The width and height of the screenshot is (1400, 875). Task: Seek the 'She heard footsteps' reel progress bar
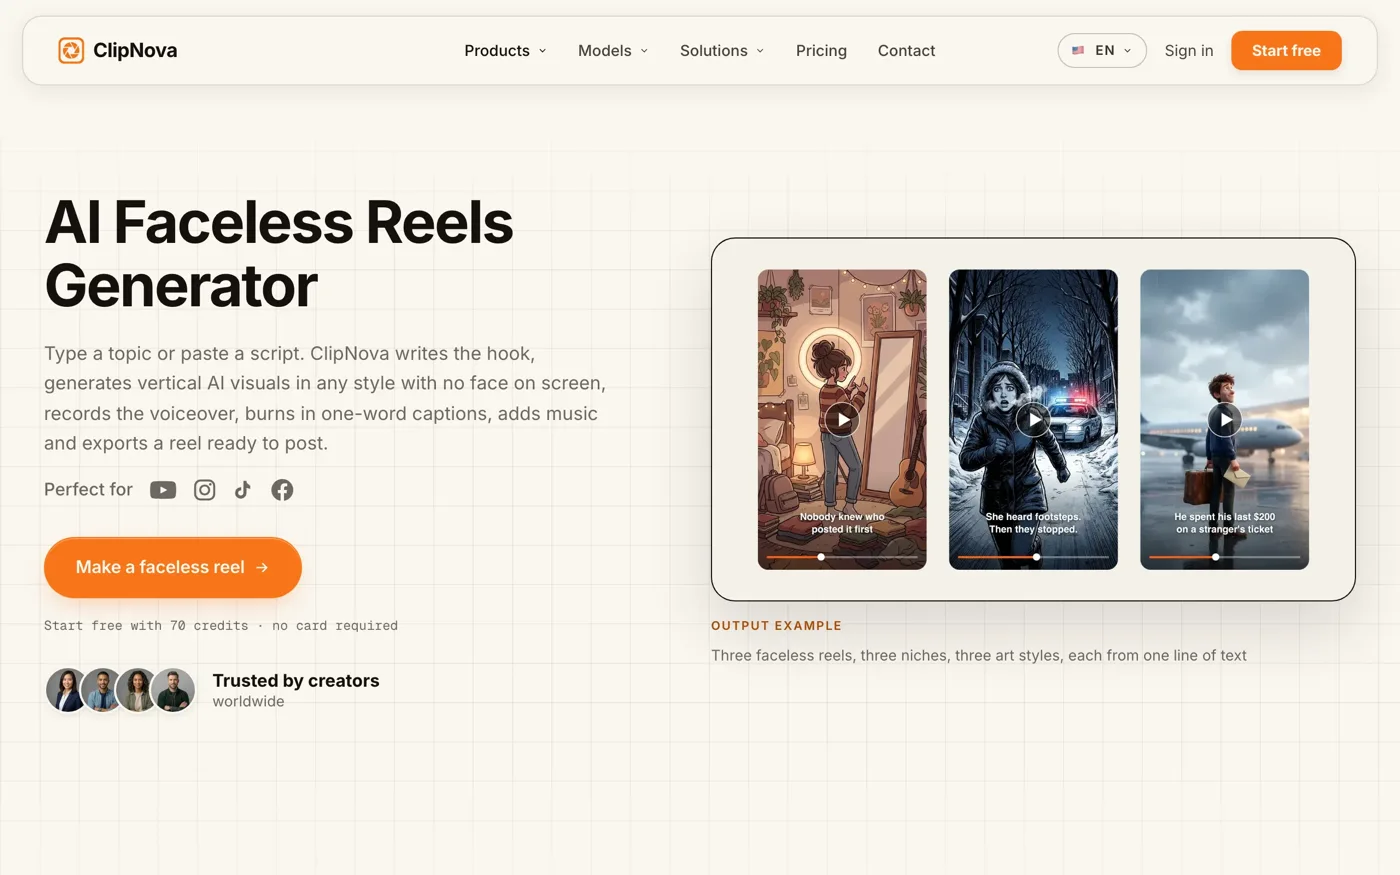[x=1033, y=557]
